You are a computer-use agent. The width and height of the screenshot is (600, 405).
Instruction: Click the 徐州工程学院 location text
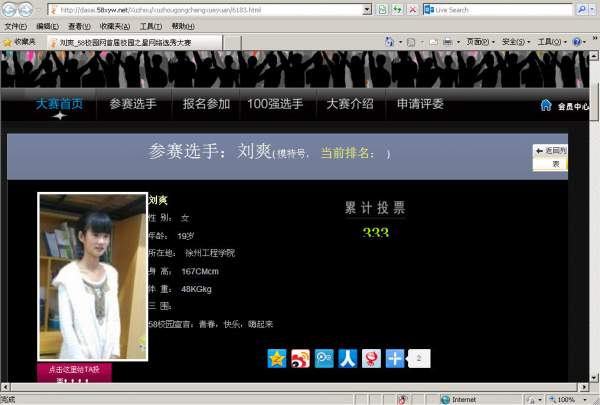click(210, 253)
